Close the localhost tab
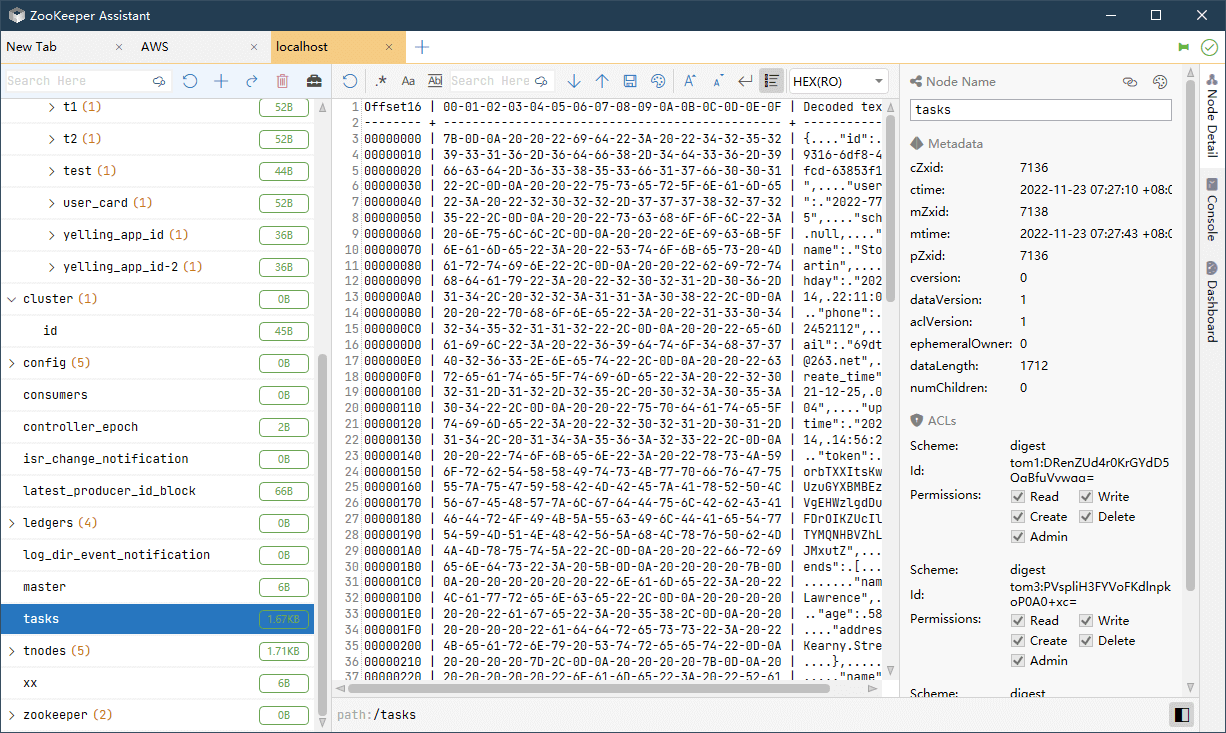This screenshot has width=1226, height=733. tap(390, 47)
